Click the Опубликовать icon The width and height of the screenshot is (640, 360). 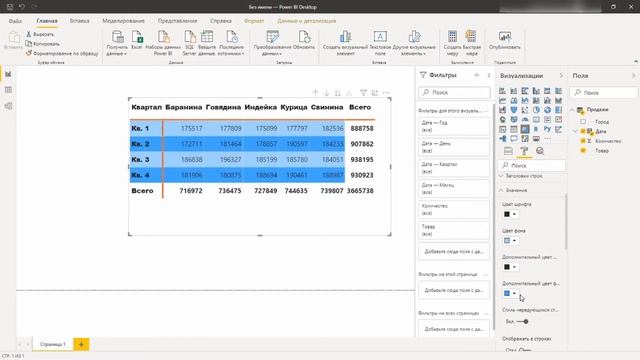pyautogui.click(x=505, y=40)
